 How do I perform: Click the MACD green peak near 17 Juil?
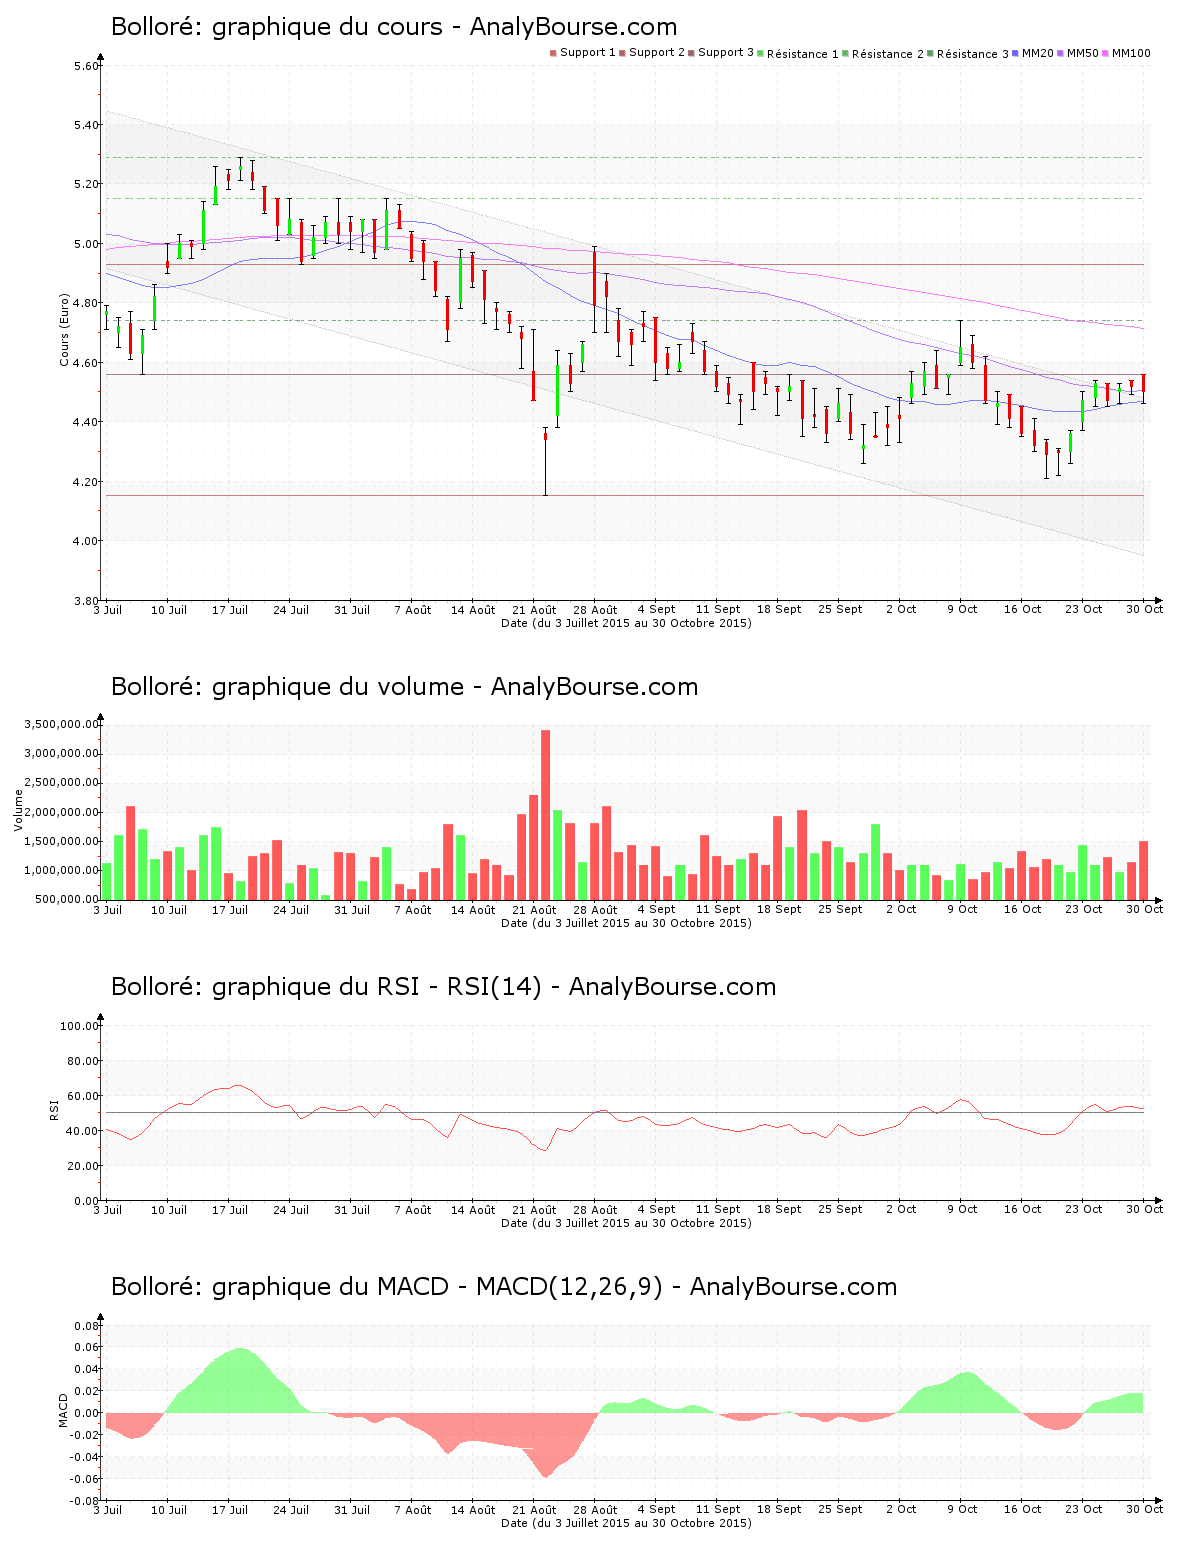coord(240,1380)
